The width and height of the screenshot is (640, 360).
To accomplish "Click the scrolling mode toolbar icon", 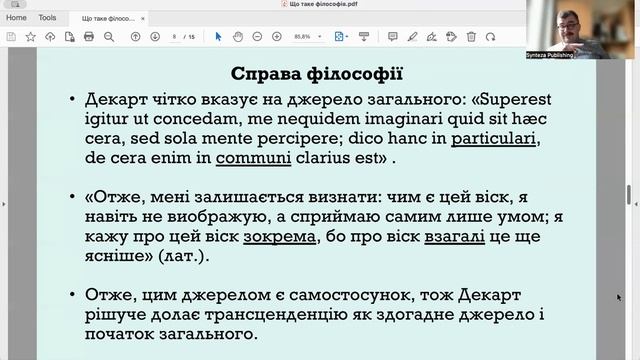I will pyautogui.click(x=364, y=37).
